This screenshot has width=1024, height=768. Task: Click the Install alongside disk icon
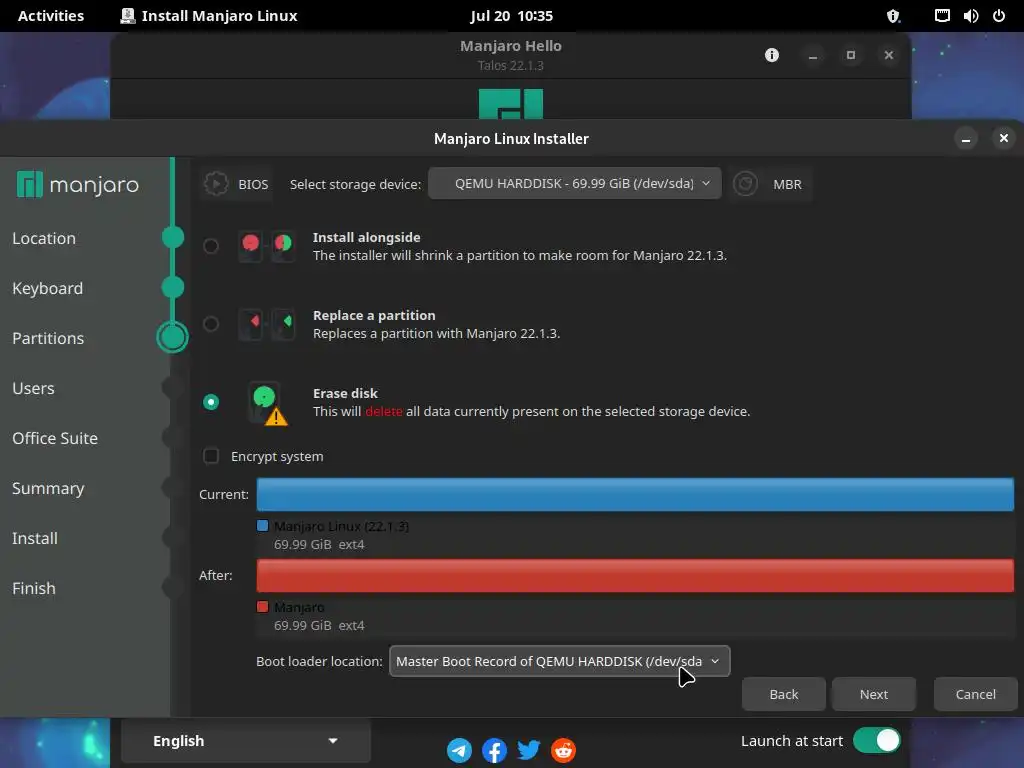[x=266, y=246]
